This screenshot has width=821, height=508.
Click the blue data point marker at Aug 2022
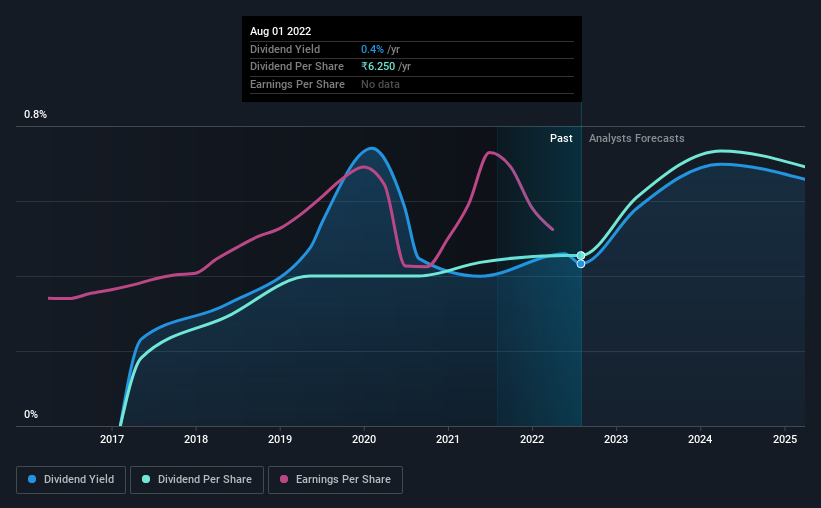pyautogui.click(x=581, y=264)
